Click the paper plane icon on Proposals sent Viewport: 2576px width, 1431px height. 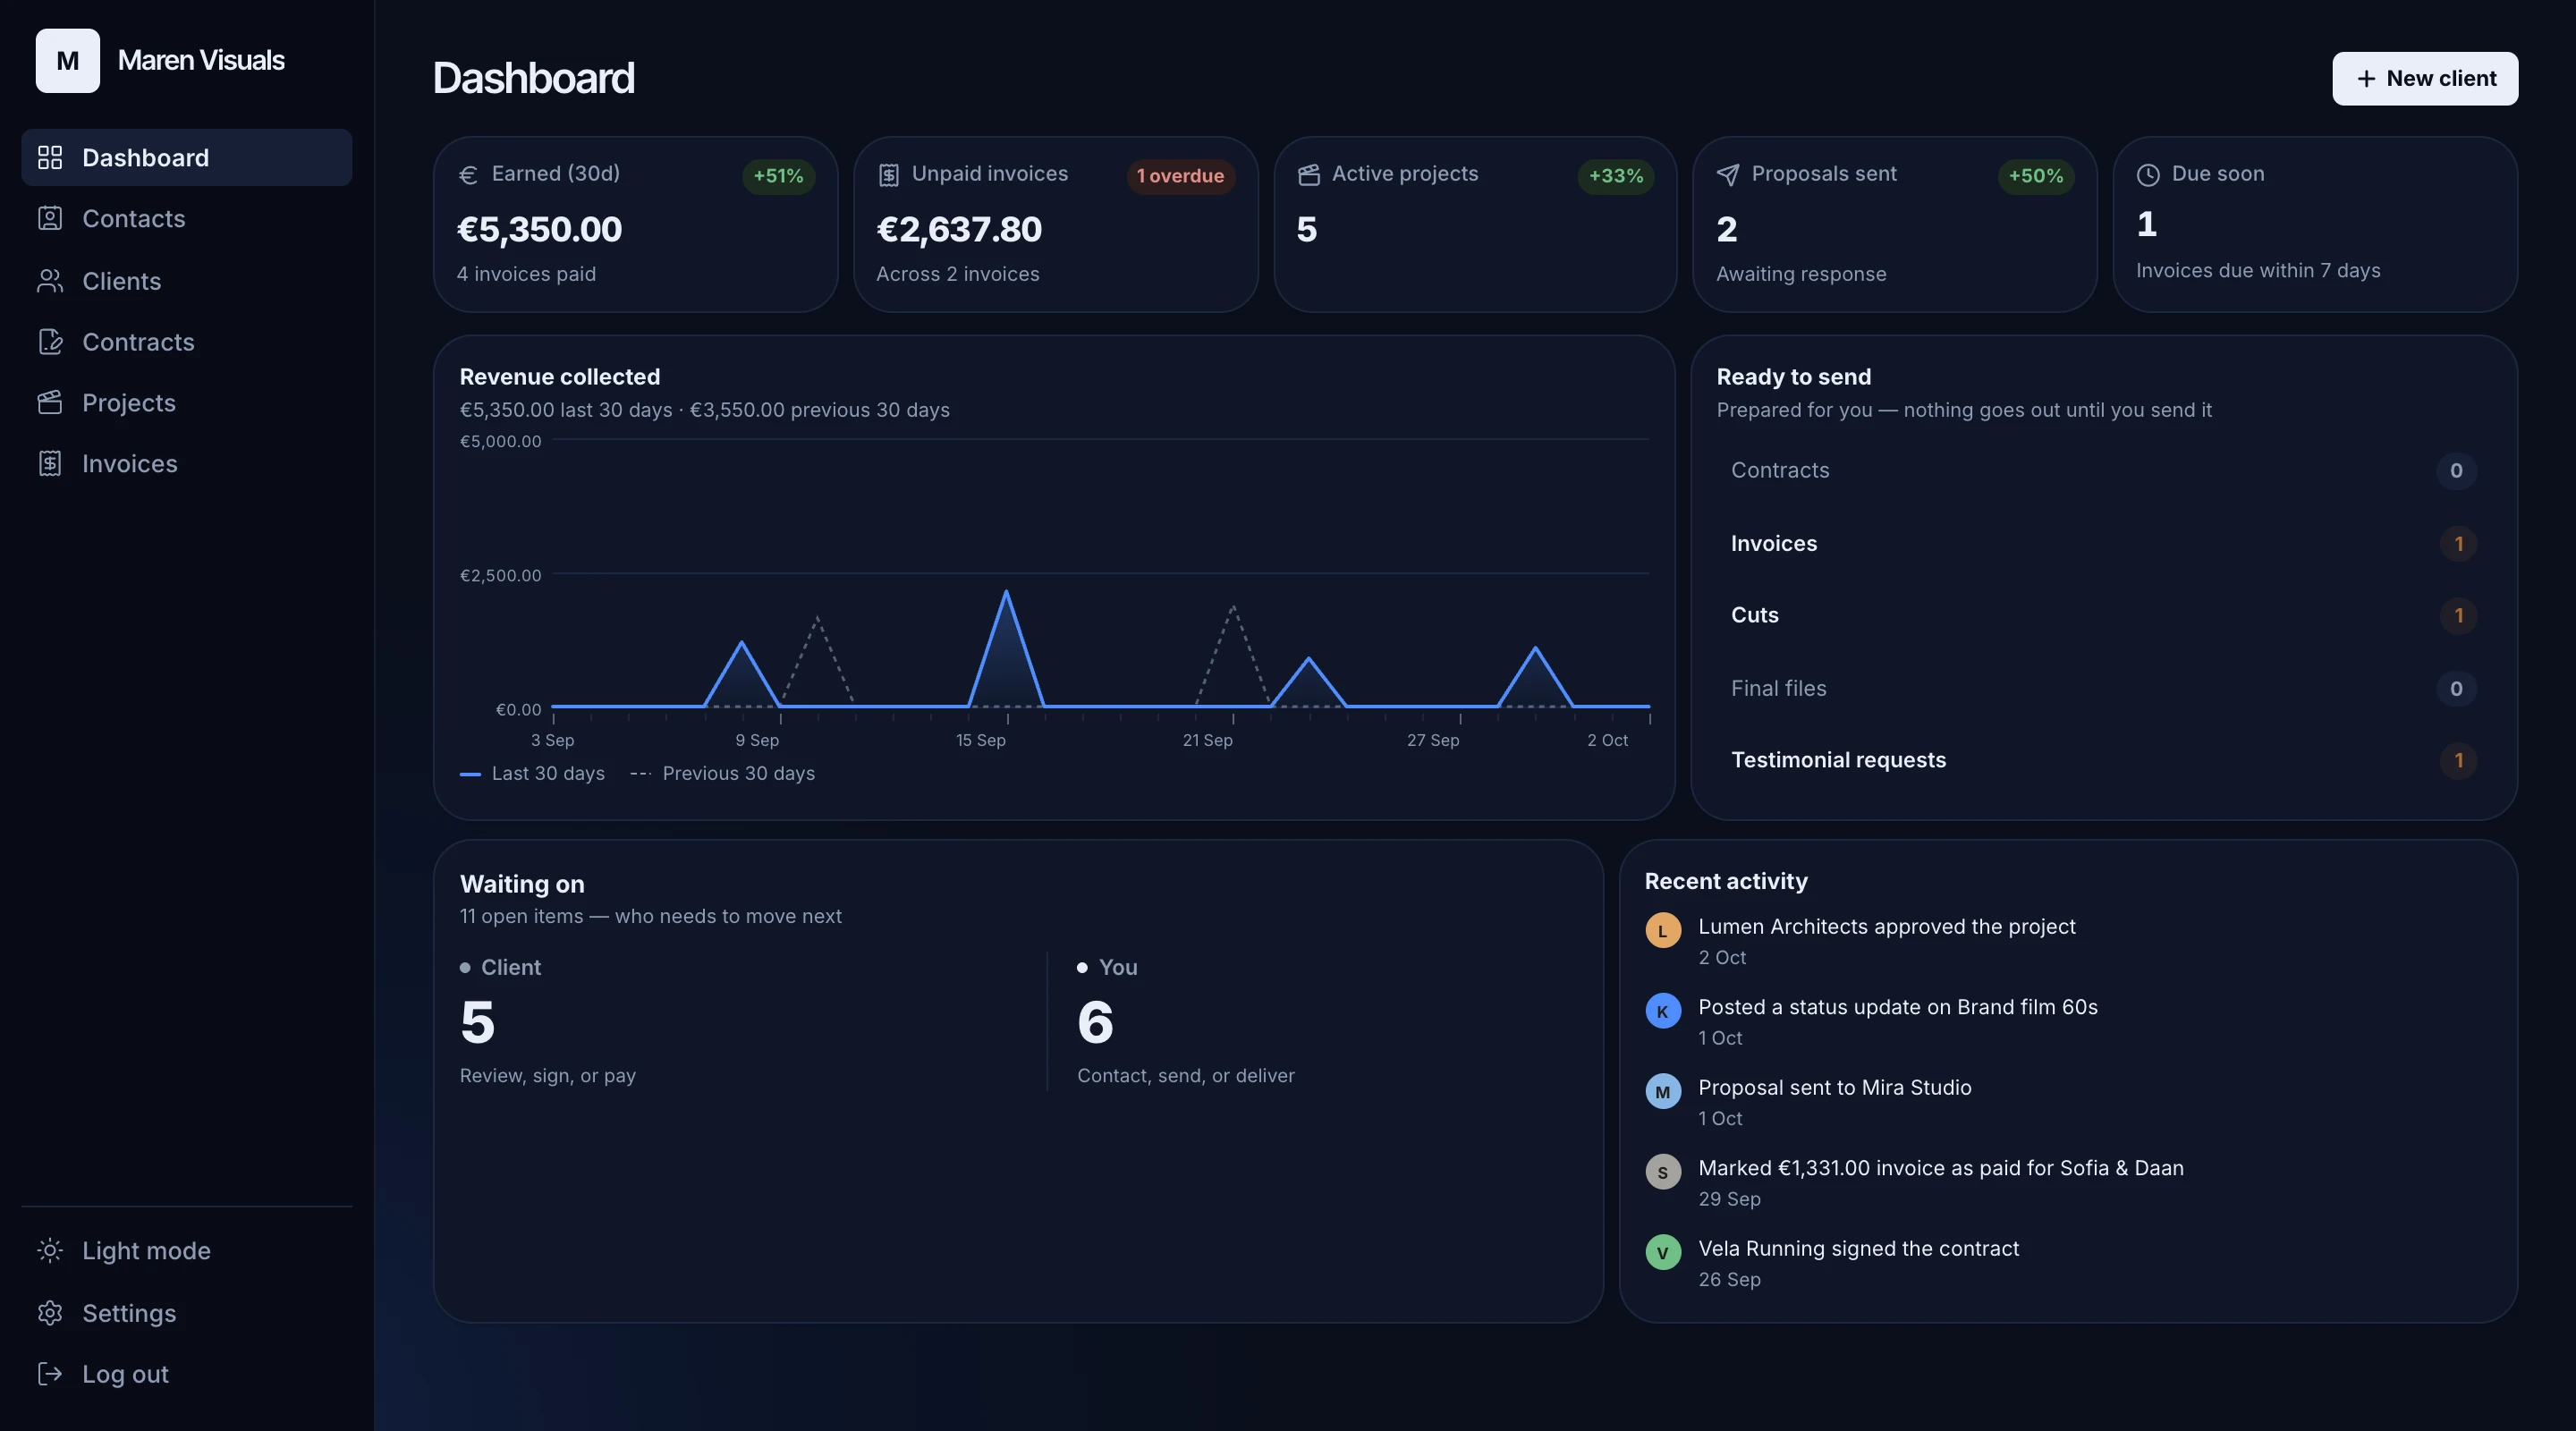[x=1728, y=175]
